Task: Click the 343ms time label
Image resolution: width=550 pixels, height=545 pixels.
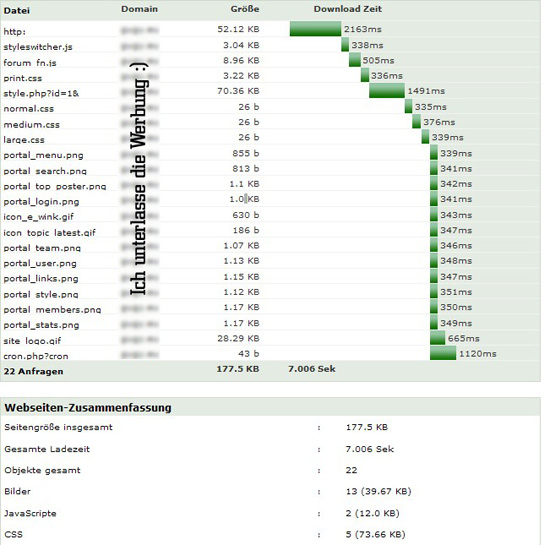Action: tap(456, 215)
